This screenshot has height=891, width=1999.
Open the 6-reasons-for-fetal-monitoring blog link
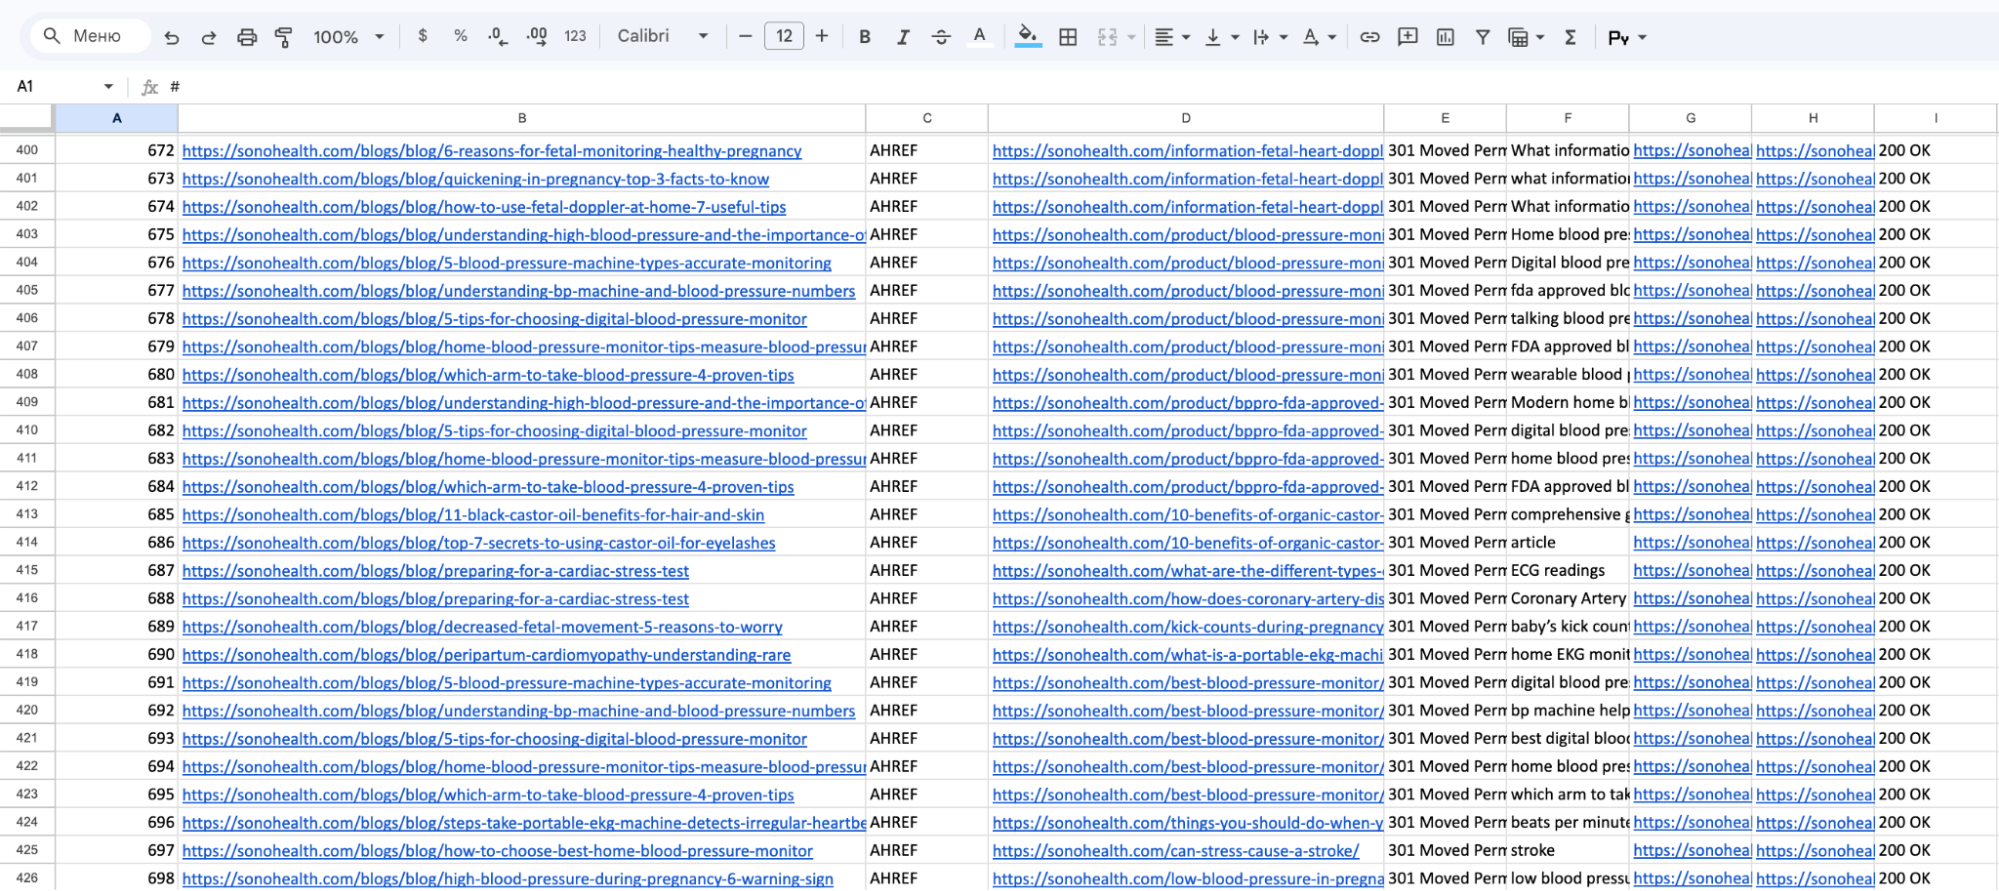pyautogui.click(x=492, y=151)
